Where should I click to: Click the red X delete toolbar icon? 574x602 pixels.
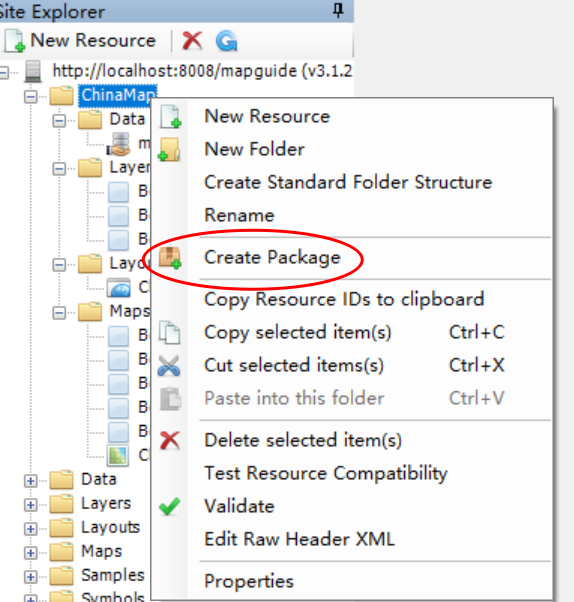pyautogui.click(x=192, y=41)
